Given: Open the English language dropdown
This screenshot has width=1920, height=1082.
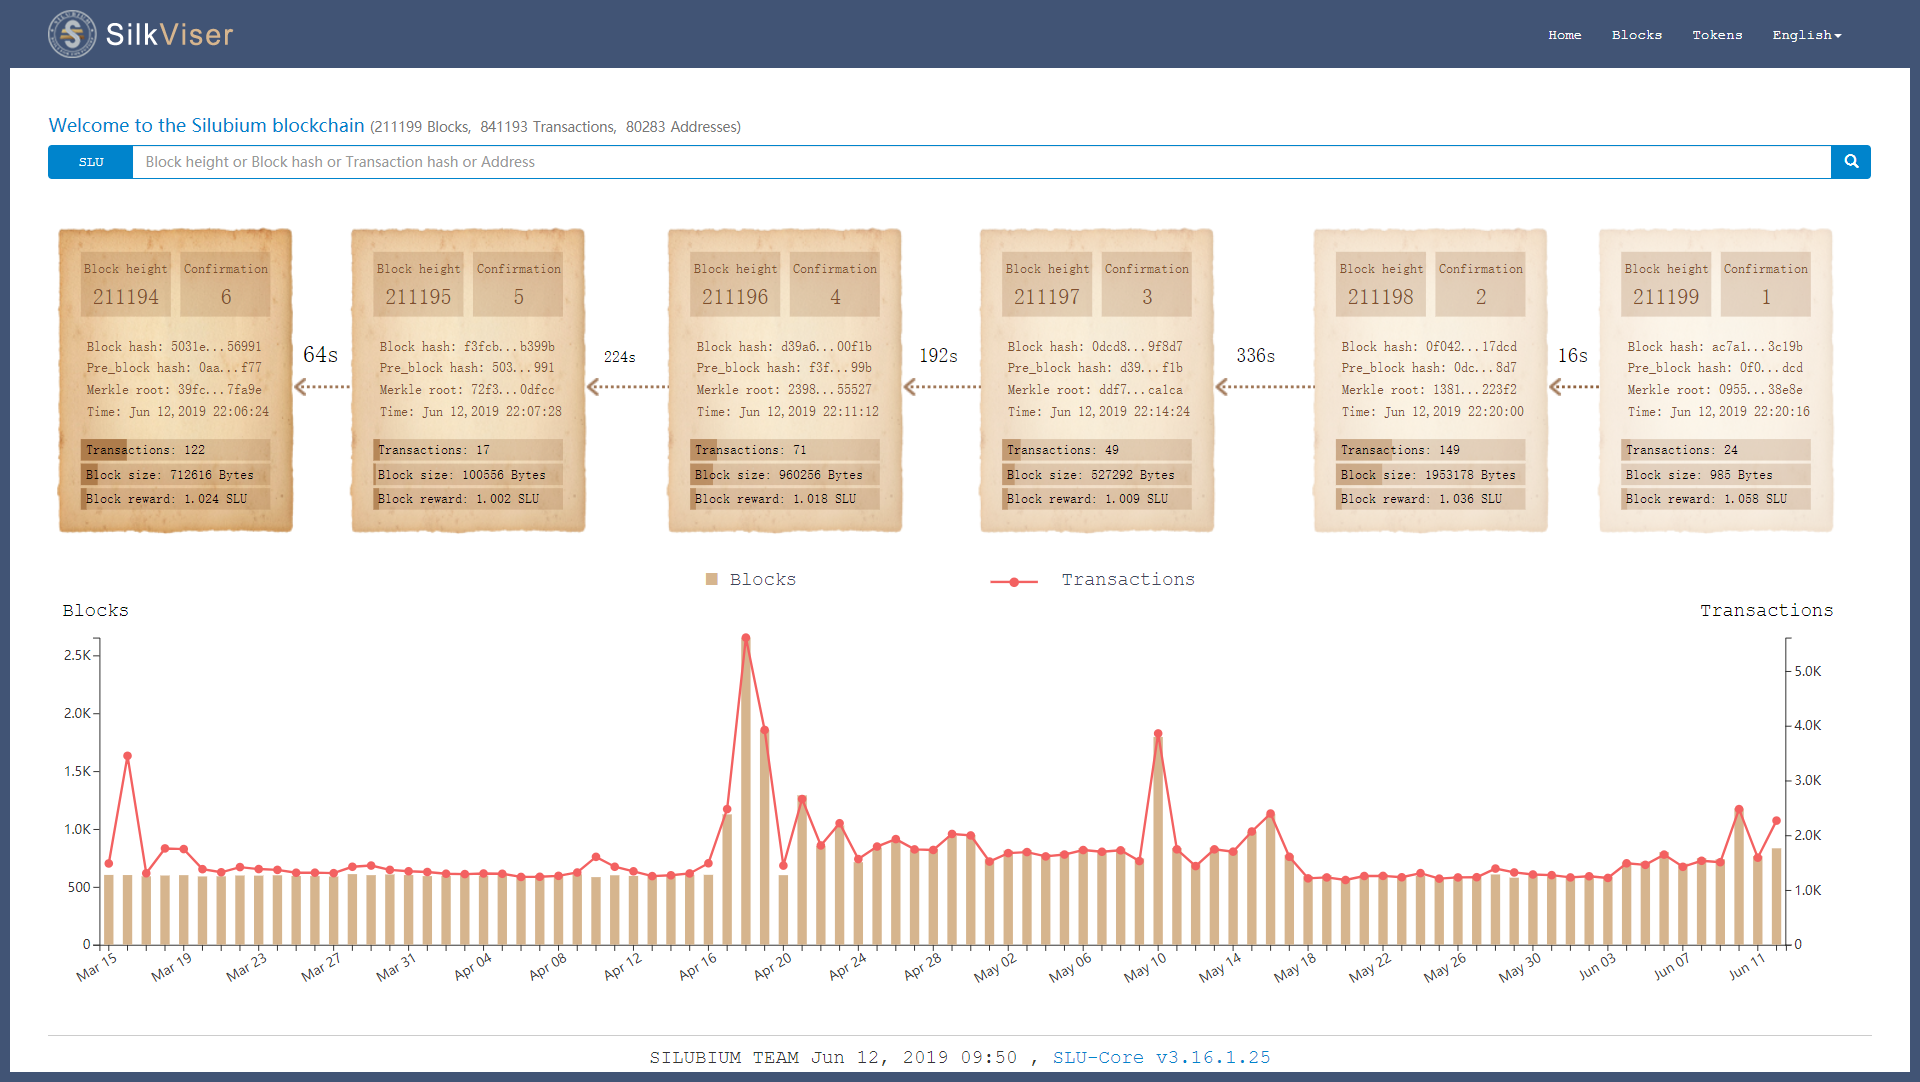Looking at the screenshot, I should 1806,35.
